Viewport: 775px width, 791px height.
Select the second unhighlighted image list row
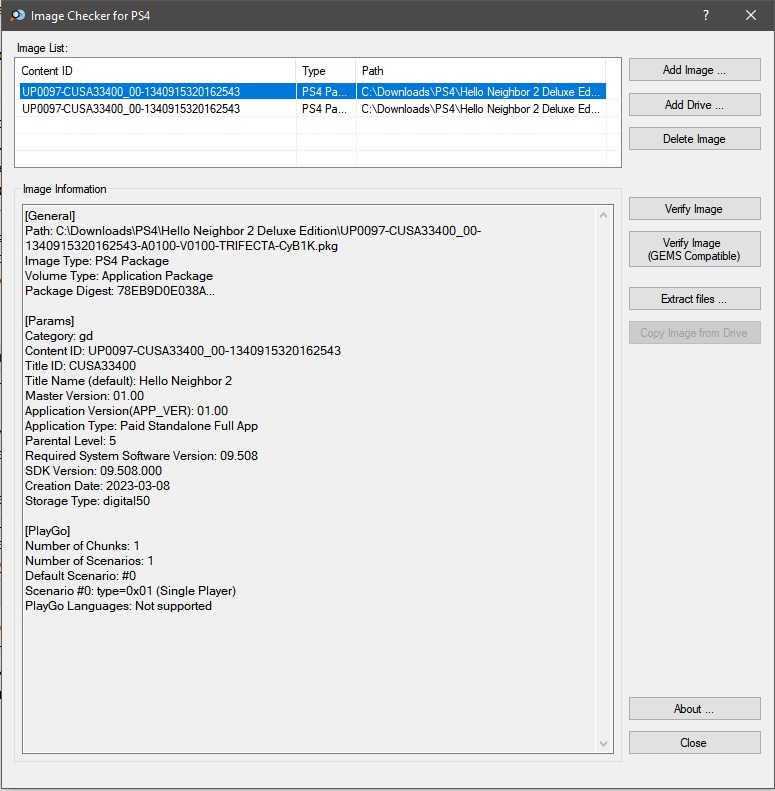tap(313, 108)
